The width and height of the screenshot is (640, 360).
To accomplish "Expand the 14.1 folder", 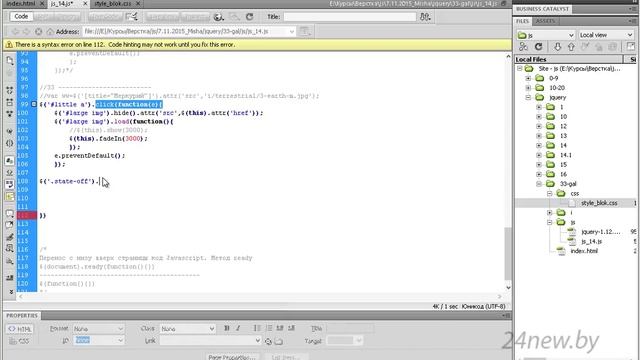I will coord(539,155).
